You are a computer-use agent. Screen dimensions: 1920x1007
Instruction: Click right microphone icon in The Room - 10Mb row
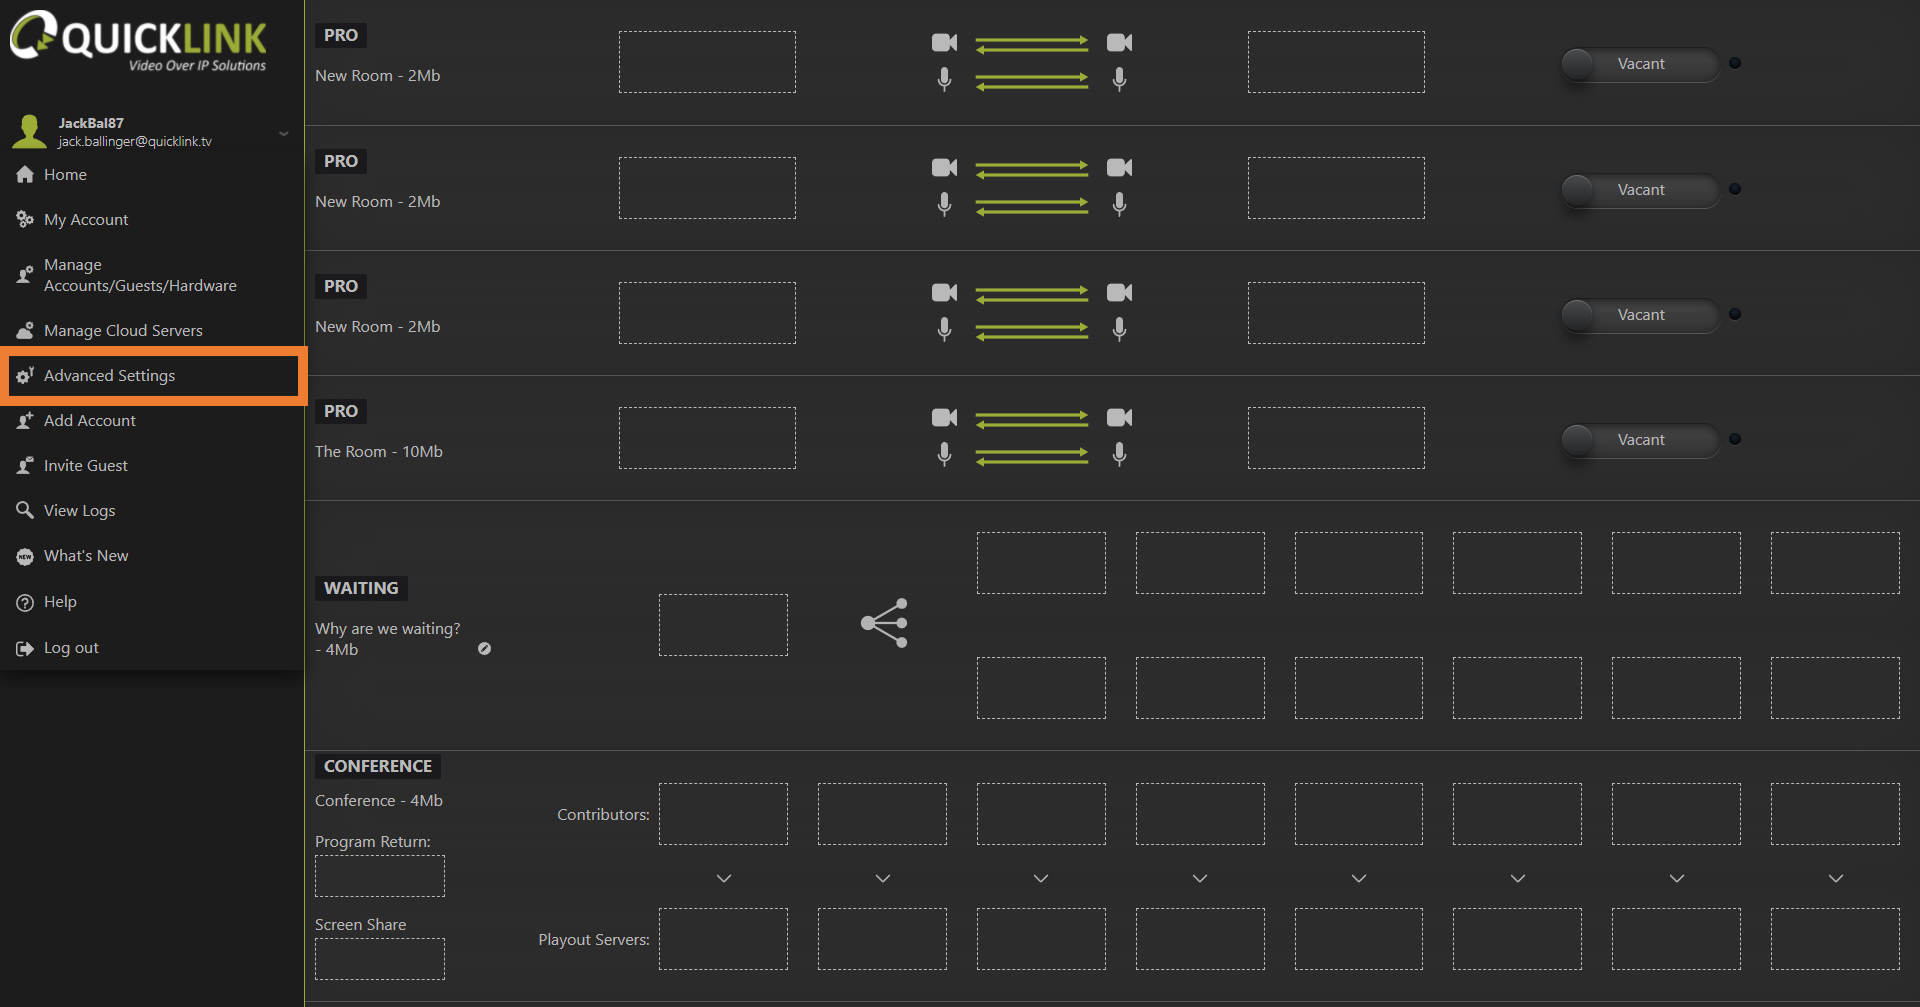pyautogui.click(x=1119, y=454)
